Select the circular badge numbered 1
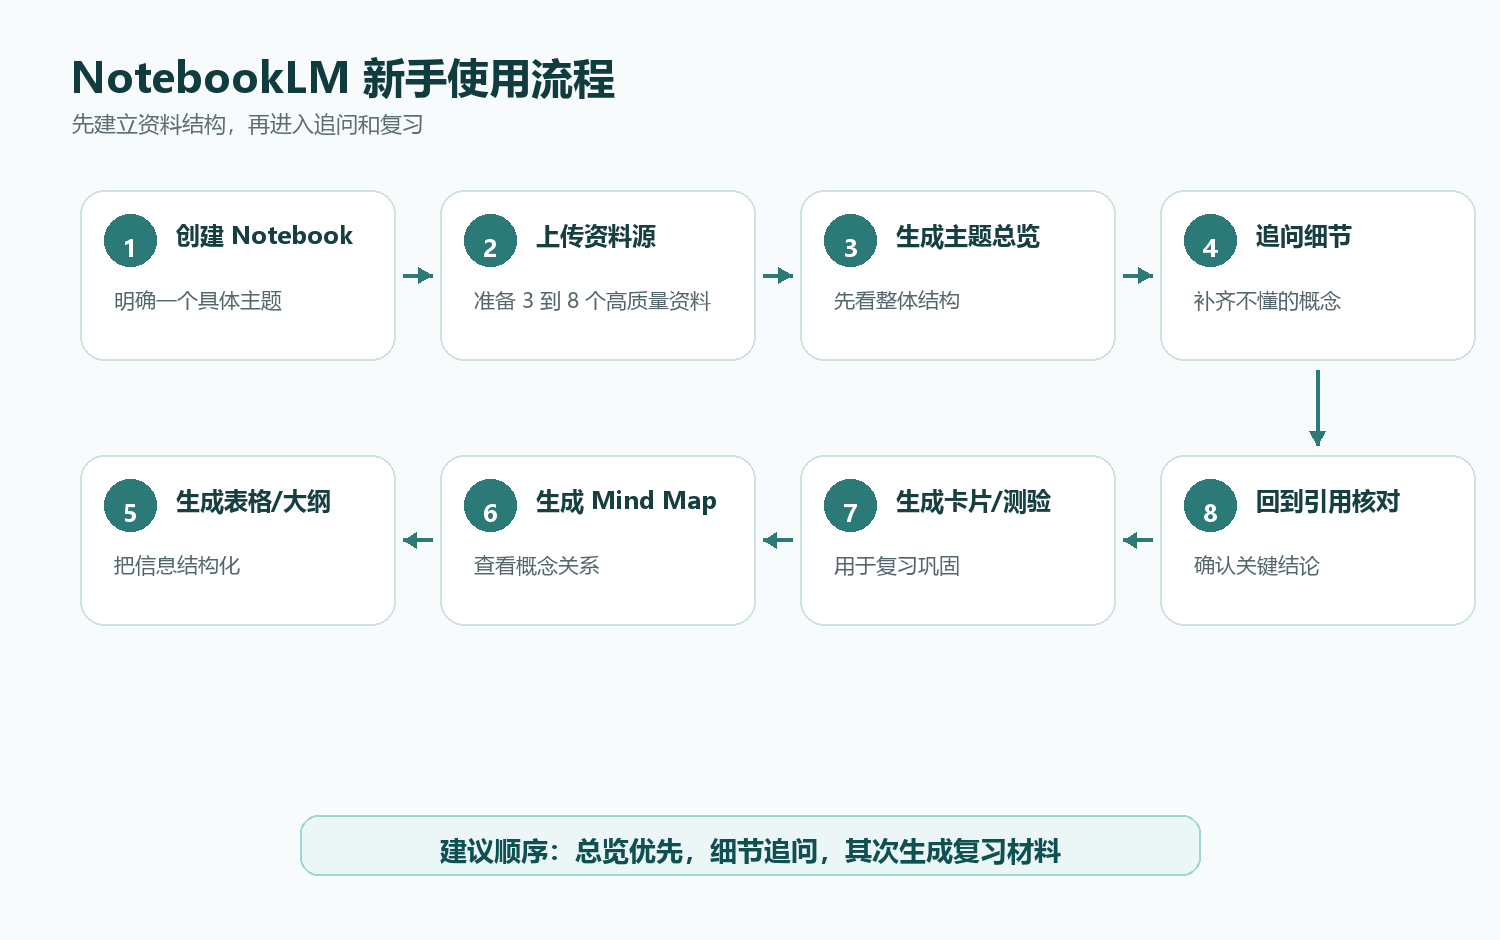This screenshot has width=1500, height=940. click(130, 241)
